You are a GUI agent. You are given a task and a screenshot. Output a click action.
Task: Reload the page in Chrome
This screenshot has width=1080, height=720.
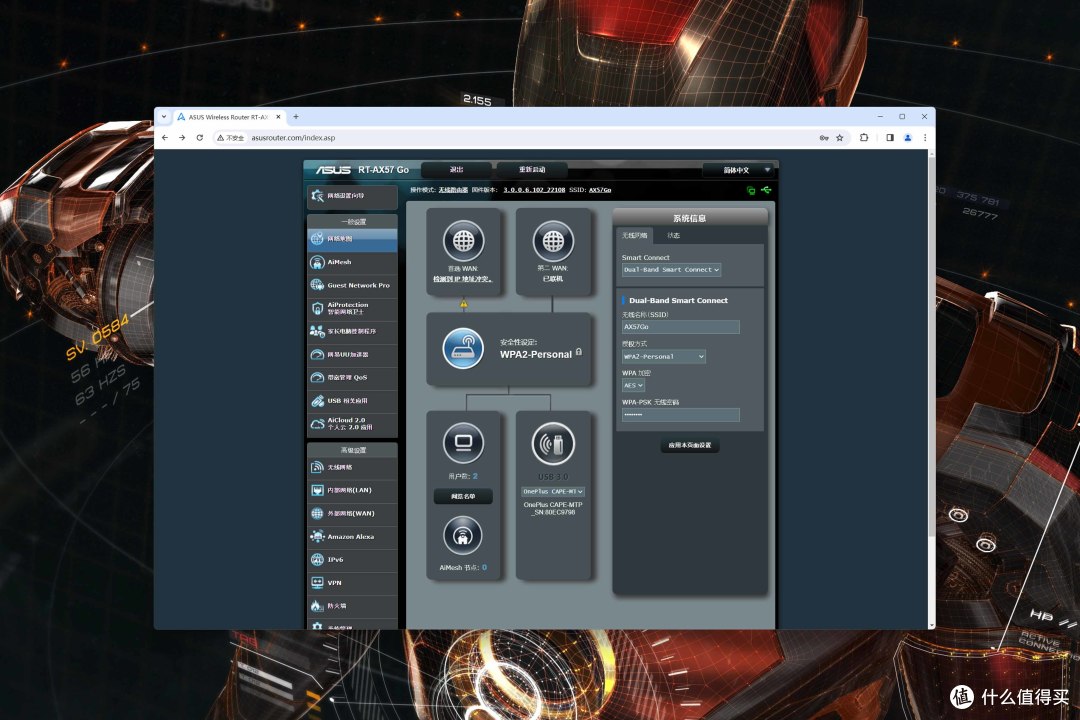(x=200, y=138)
